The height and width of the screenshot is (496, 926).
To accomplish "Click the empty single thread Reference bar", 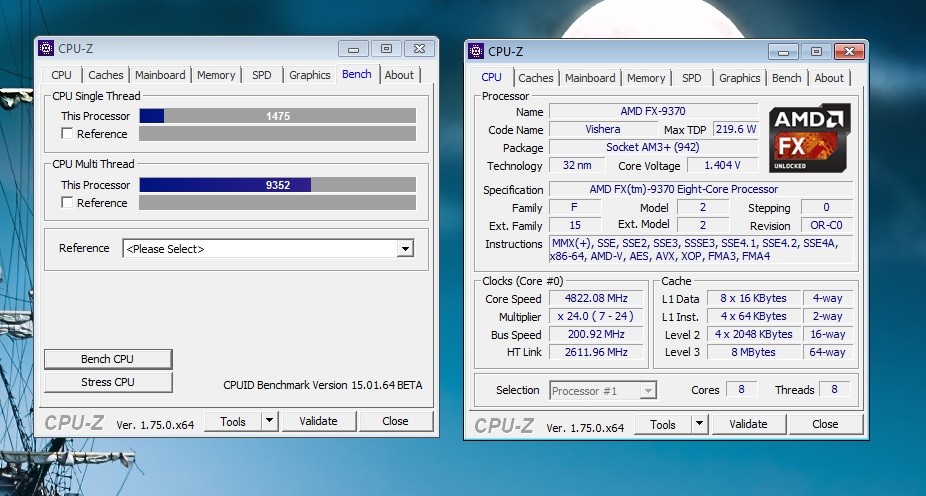I will (278, 133).
